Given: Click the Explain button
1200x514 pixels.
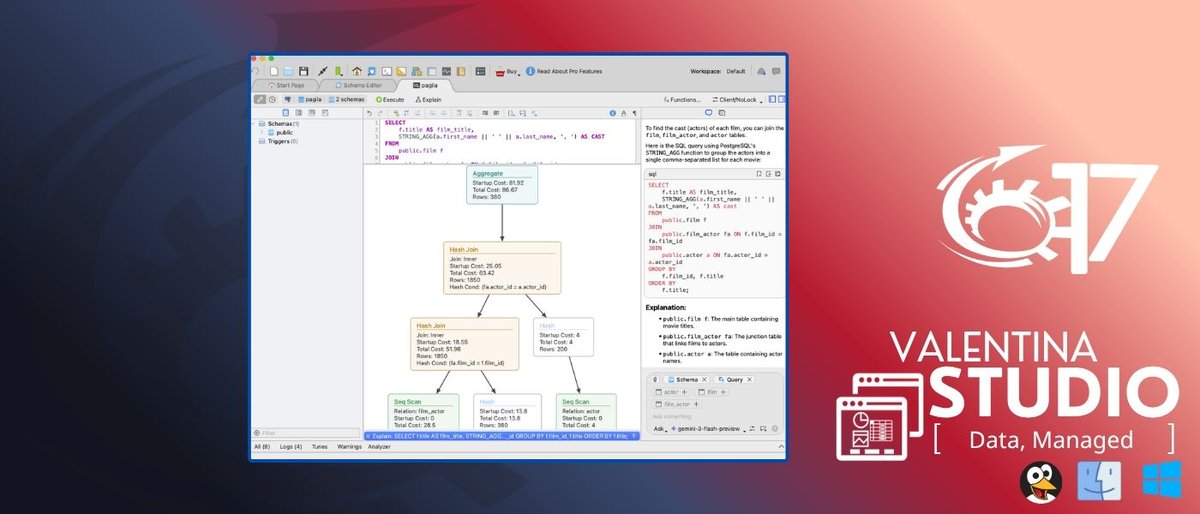Looking at the screenshot, I should tap(426, 100).
